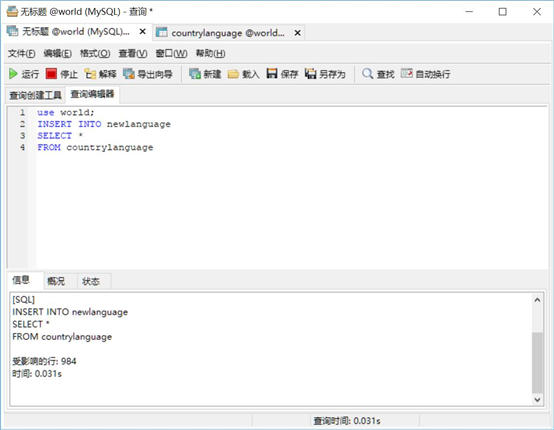
Task: Select the 查询编辑器 tab
Action: [x=92, y=94]
